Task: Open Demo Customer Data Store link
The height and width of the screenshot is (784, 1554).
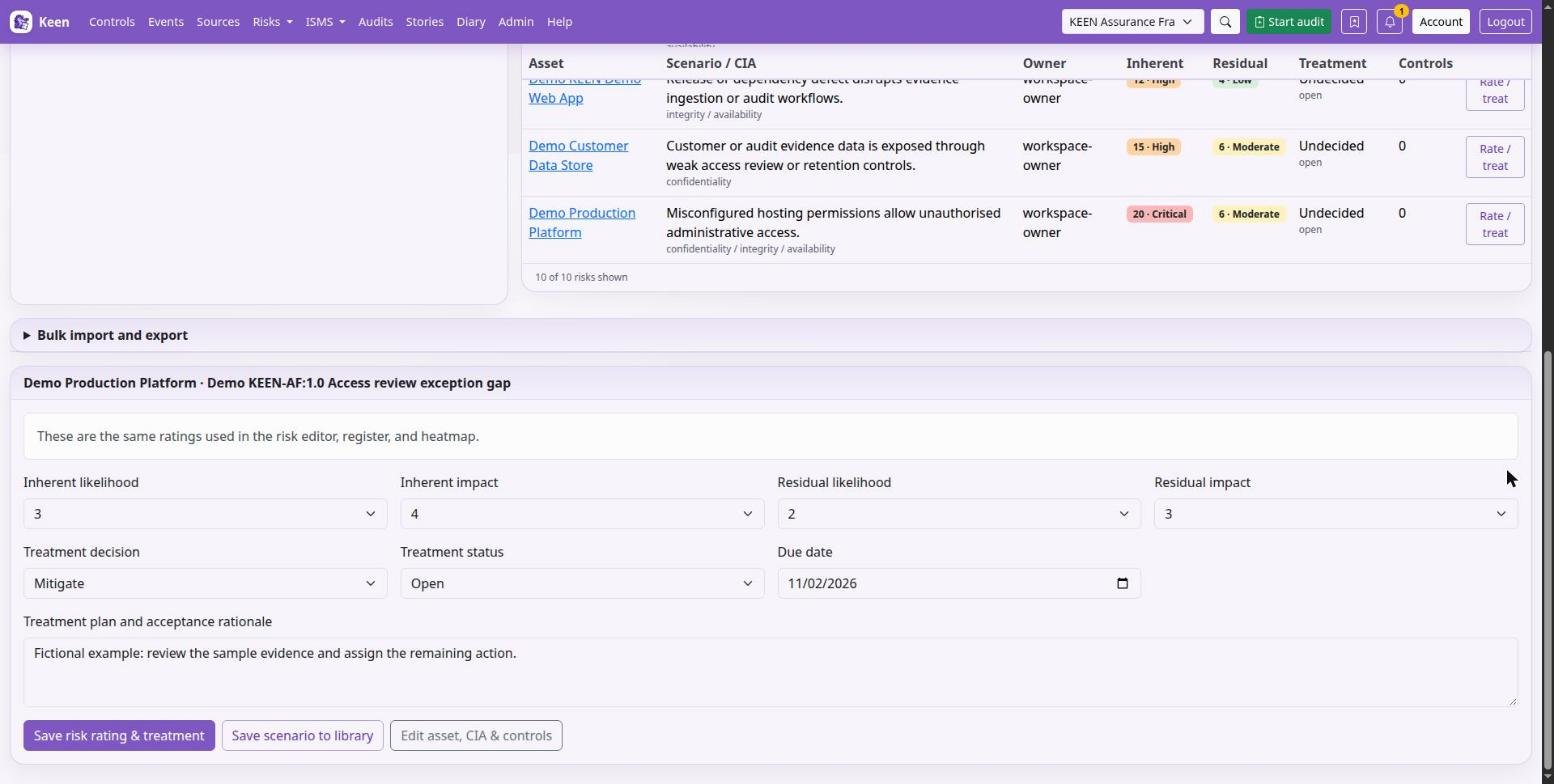Action: 578,156
